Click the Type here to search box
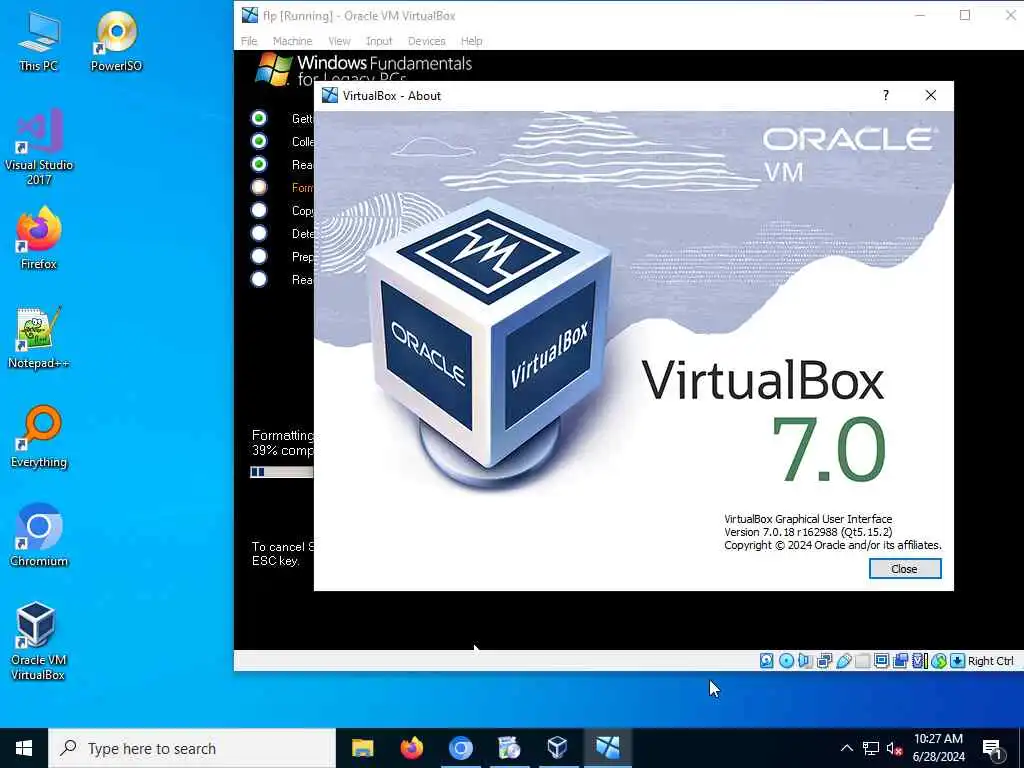This screenshot has height=768, width=1024. [x=192, y=748]
